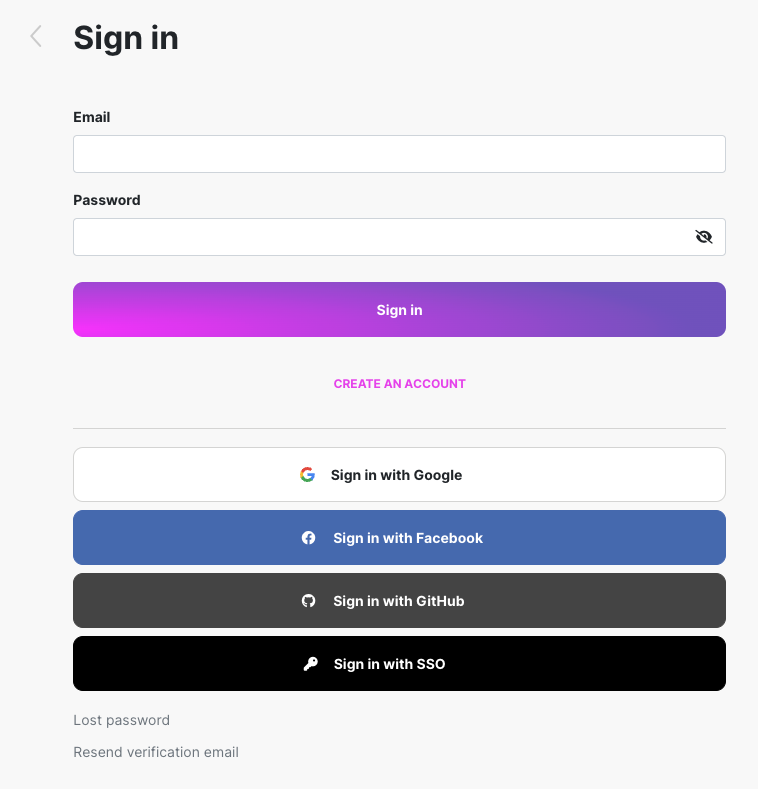Click the "Sign in with Facebook" text
Screen dimensions: 758x789
[408, 538]
